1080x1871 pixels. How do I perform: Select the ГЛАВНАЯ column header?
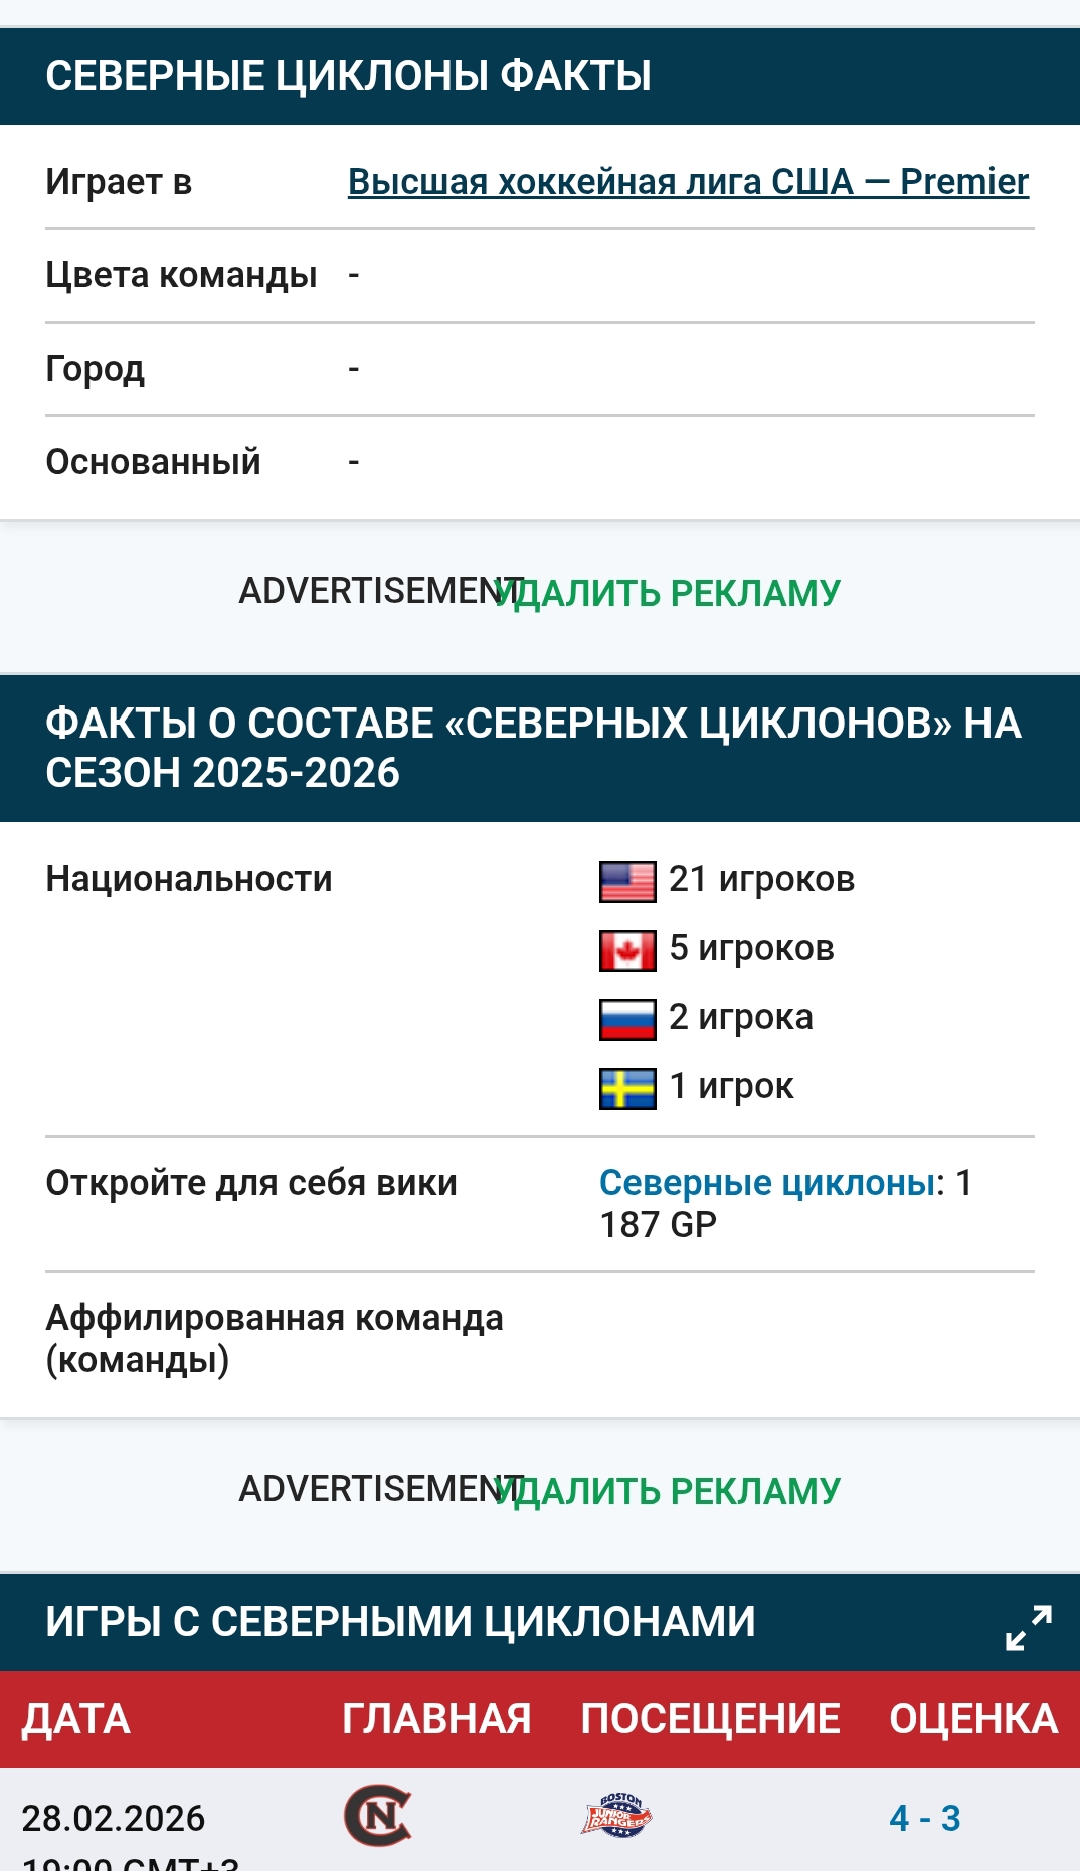click(436, 1719)
